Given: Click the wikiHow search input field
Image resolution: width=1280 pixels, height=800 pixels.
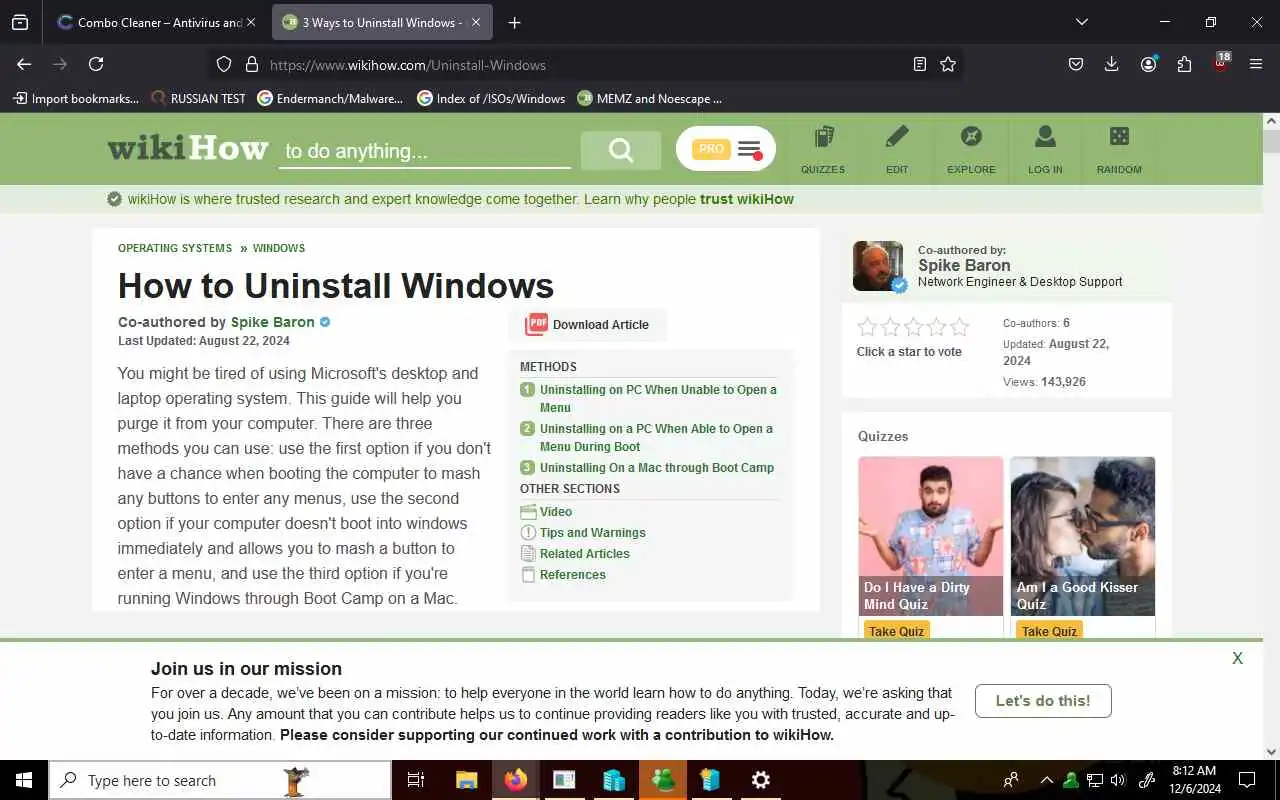Looking at the screenshot, I should pos(425,151).
